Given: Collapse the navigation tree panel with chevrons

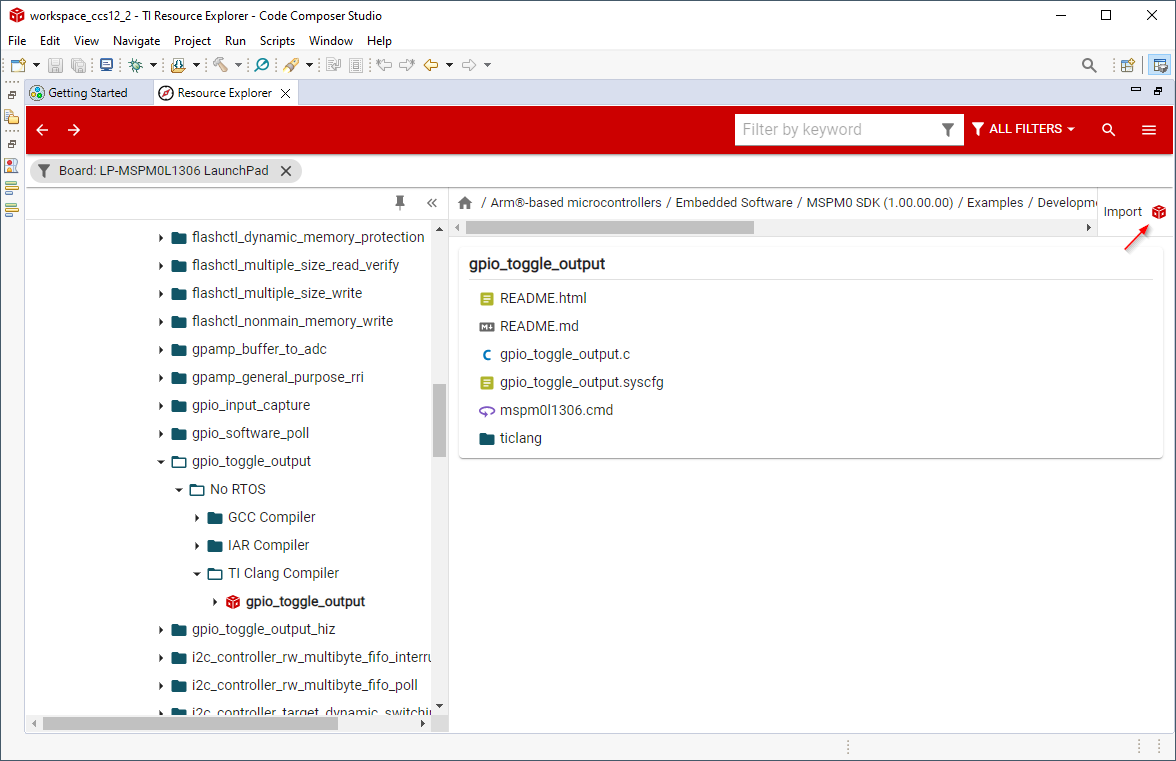Looking at the screenshot, I should tap(432, 203).
